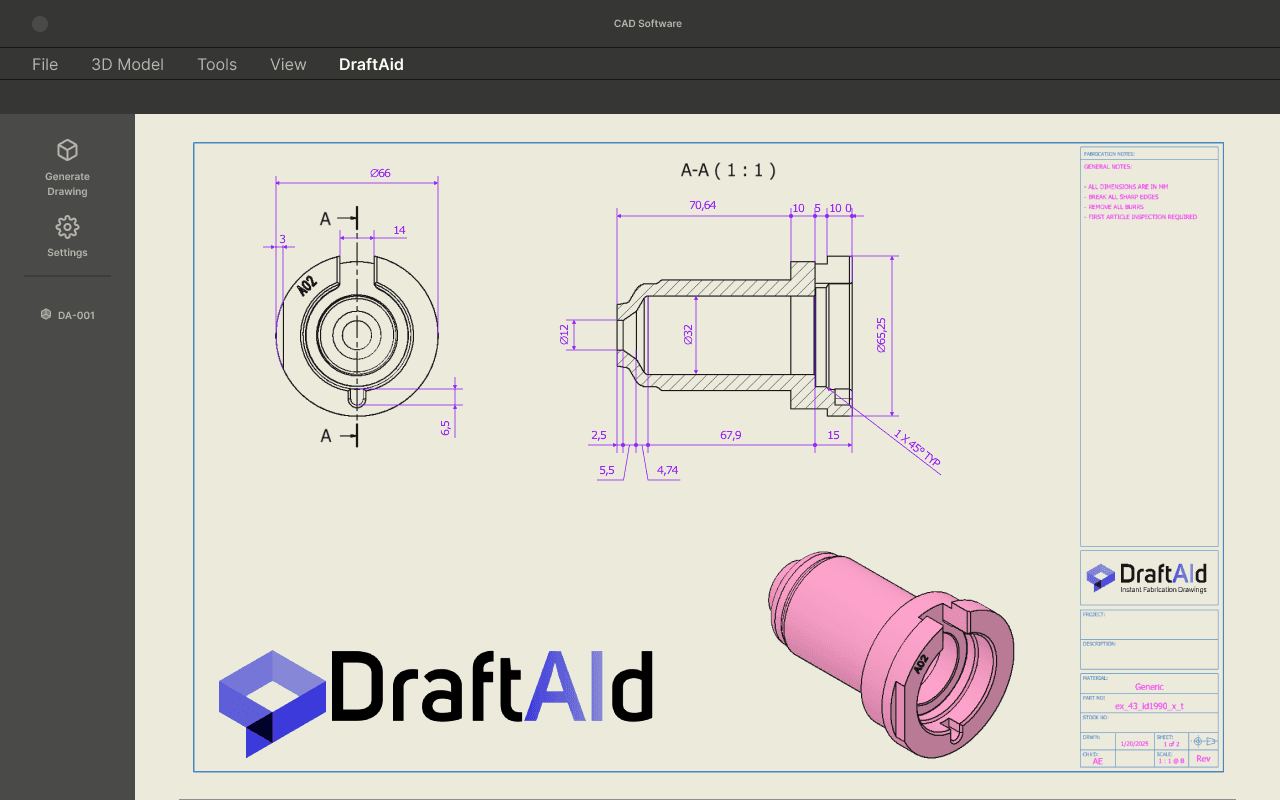Select "FIRST ARTICLE INSPECTION REQUIRED" note
Screen dimensions: 1280x800
click(x=1140, y=217)
